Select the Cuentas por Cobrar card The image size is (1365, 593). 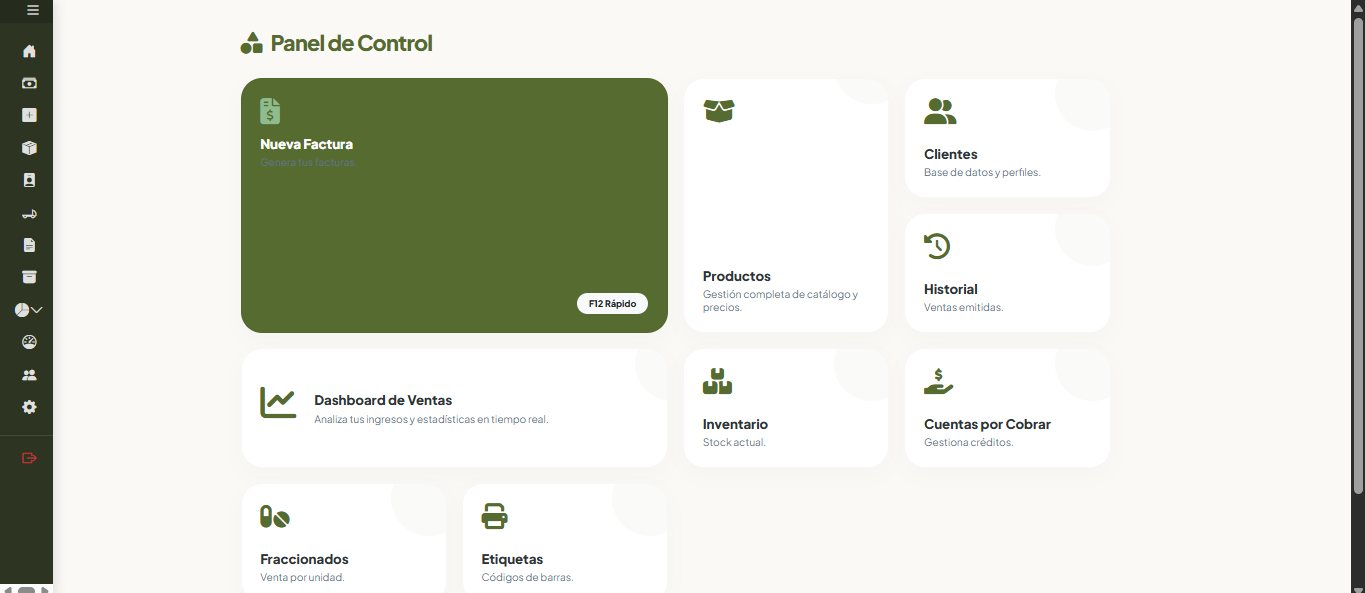pos(1007,408)
